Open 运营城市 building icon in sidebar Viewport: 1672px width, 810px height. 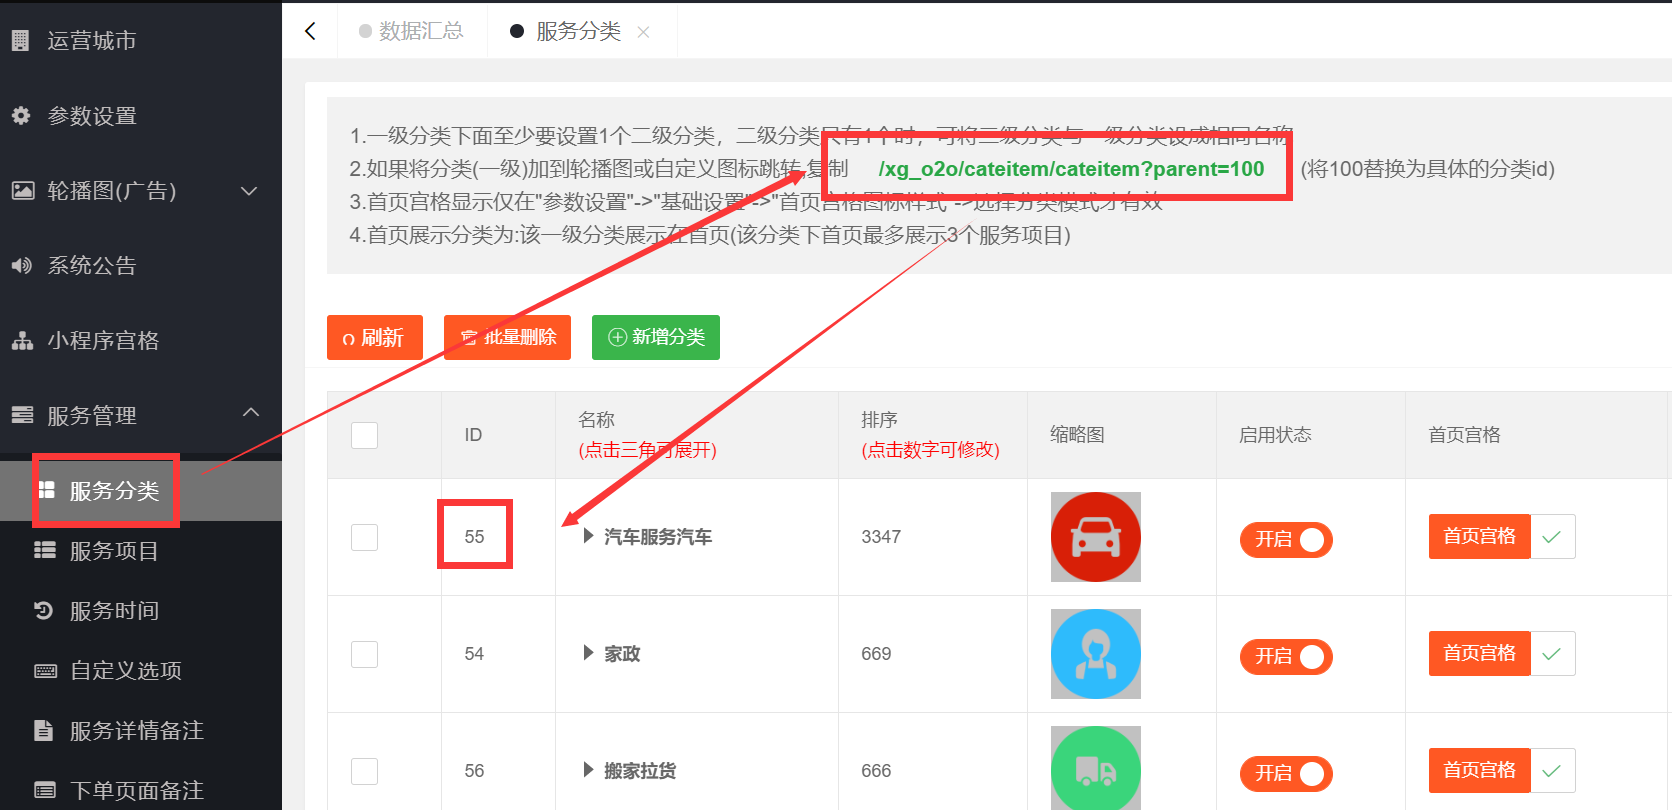click(20, 41)
